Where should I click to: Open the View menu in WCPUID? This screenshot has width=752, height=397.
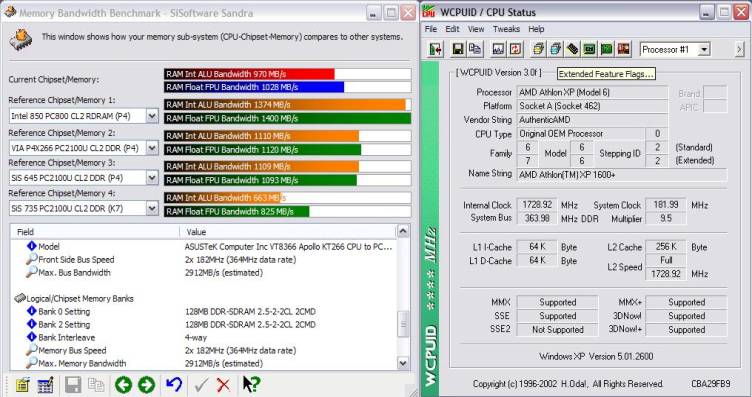pos(476,29)
